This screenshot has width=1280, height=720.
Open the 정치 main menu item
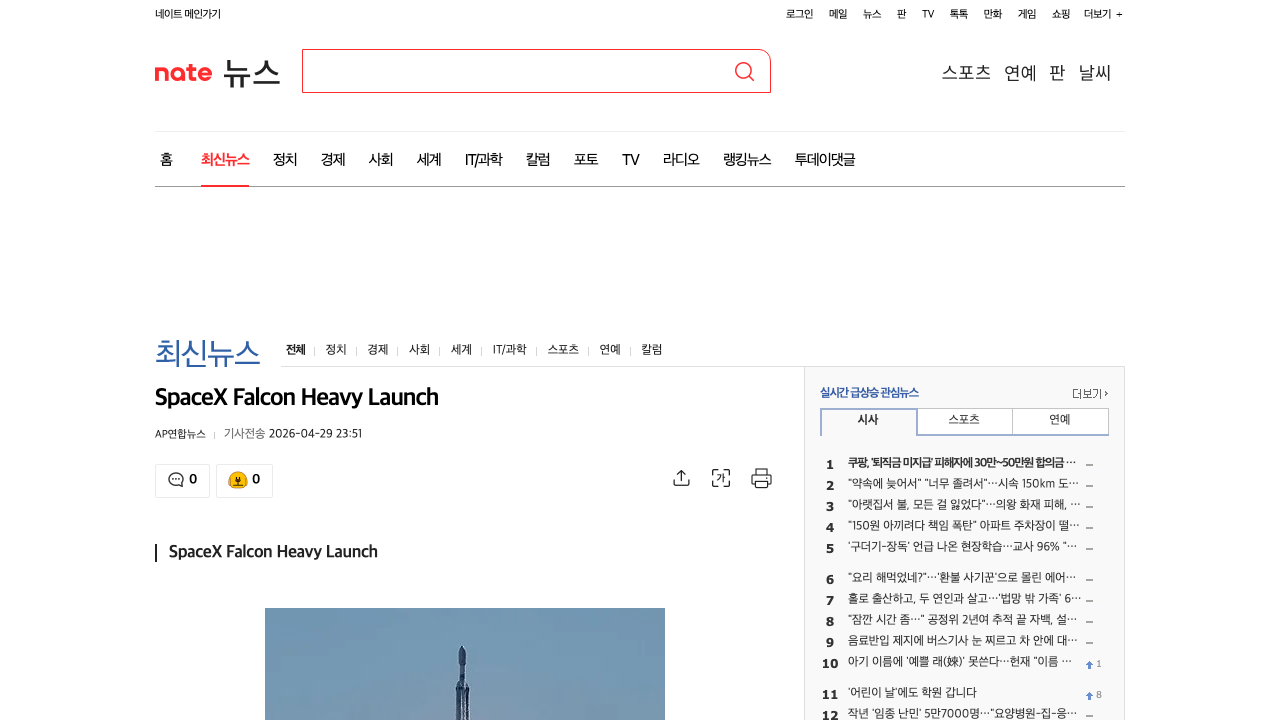285,159
